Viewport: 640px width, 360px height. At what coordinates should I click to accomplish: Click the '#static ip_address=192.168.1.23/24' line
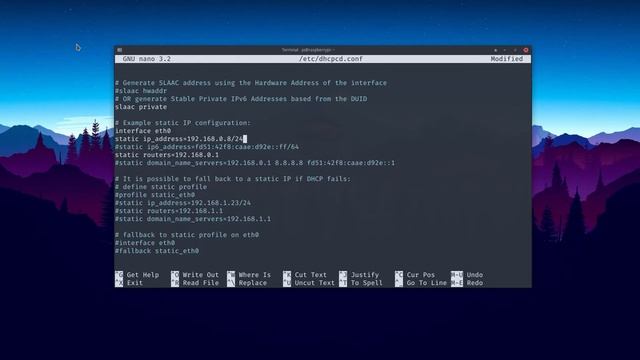pos(183,203)
